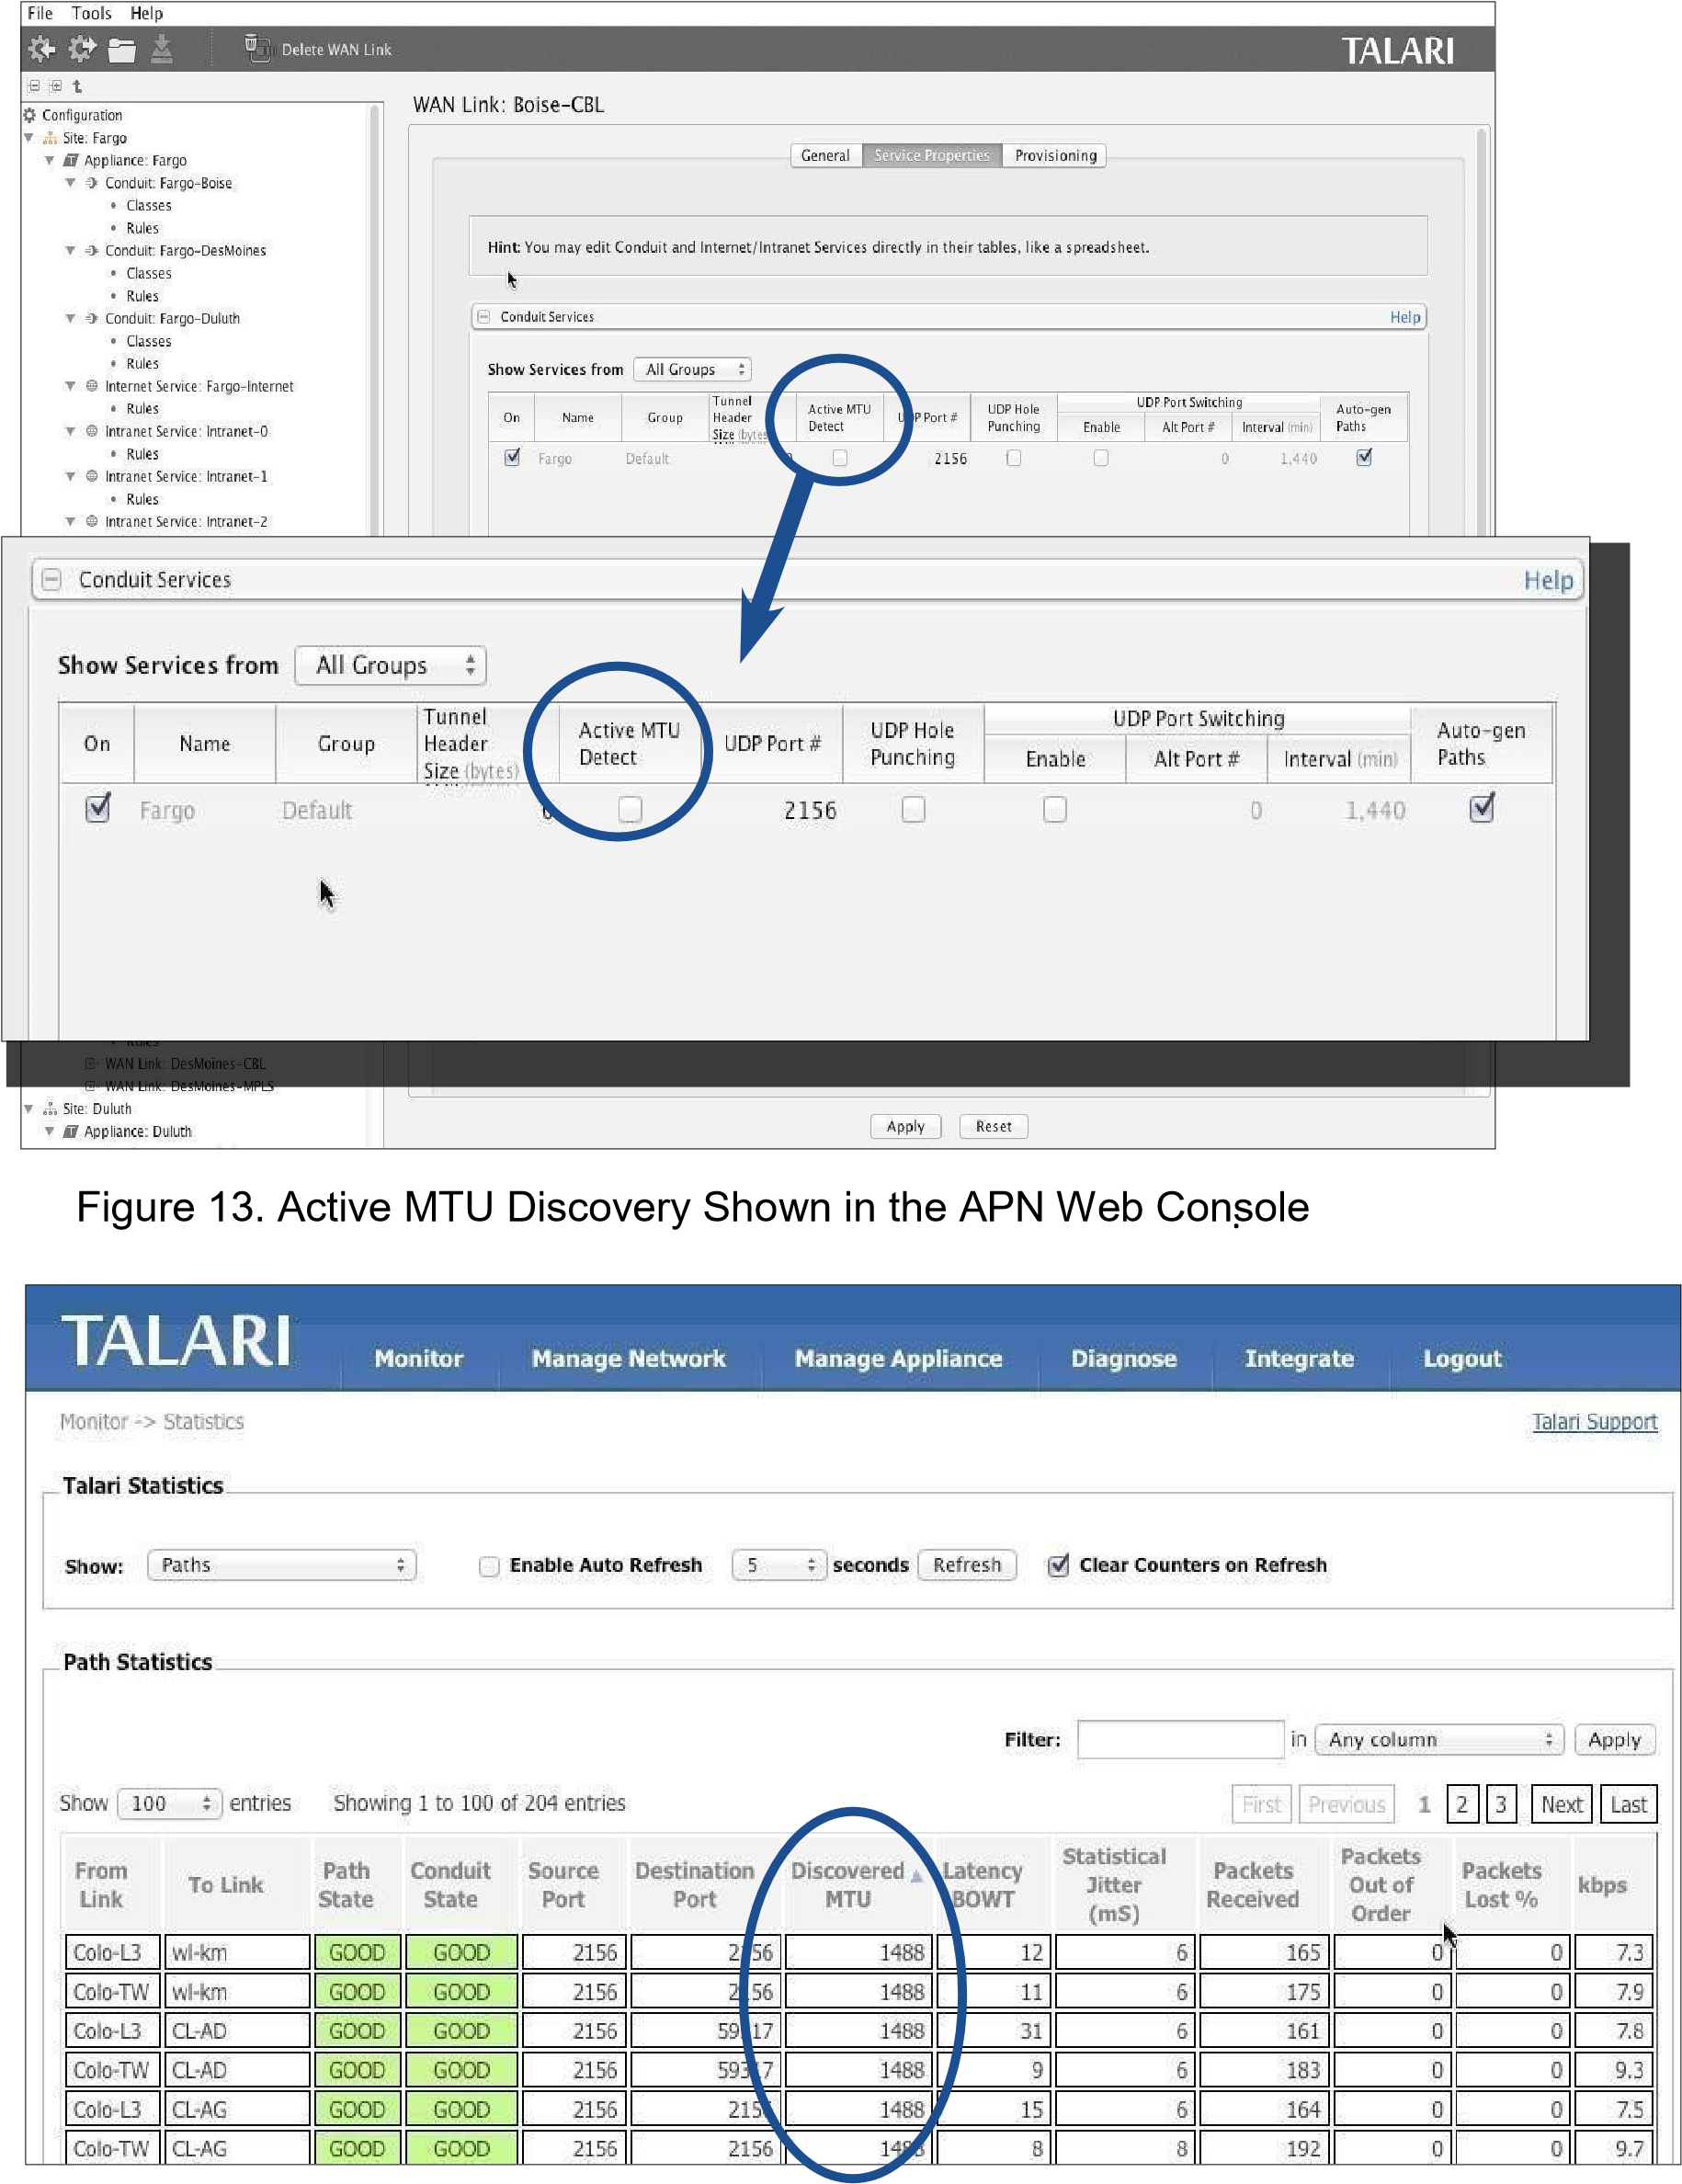
Task: Click the gear with left arrow toolbar icon
Action: click(x=41, y=49)
